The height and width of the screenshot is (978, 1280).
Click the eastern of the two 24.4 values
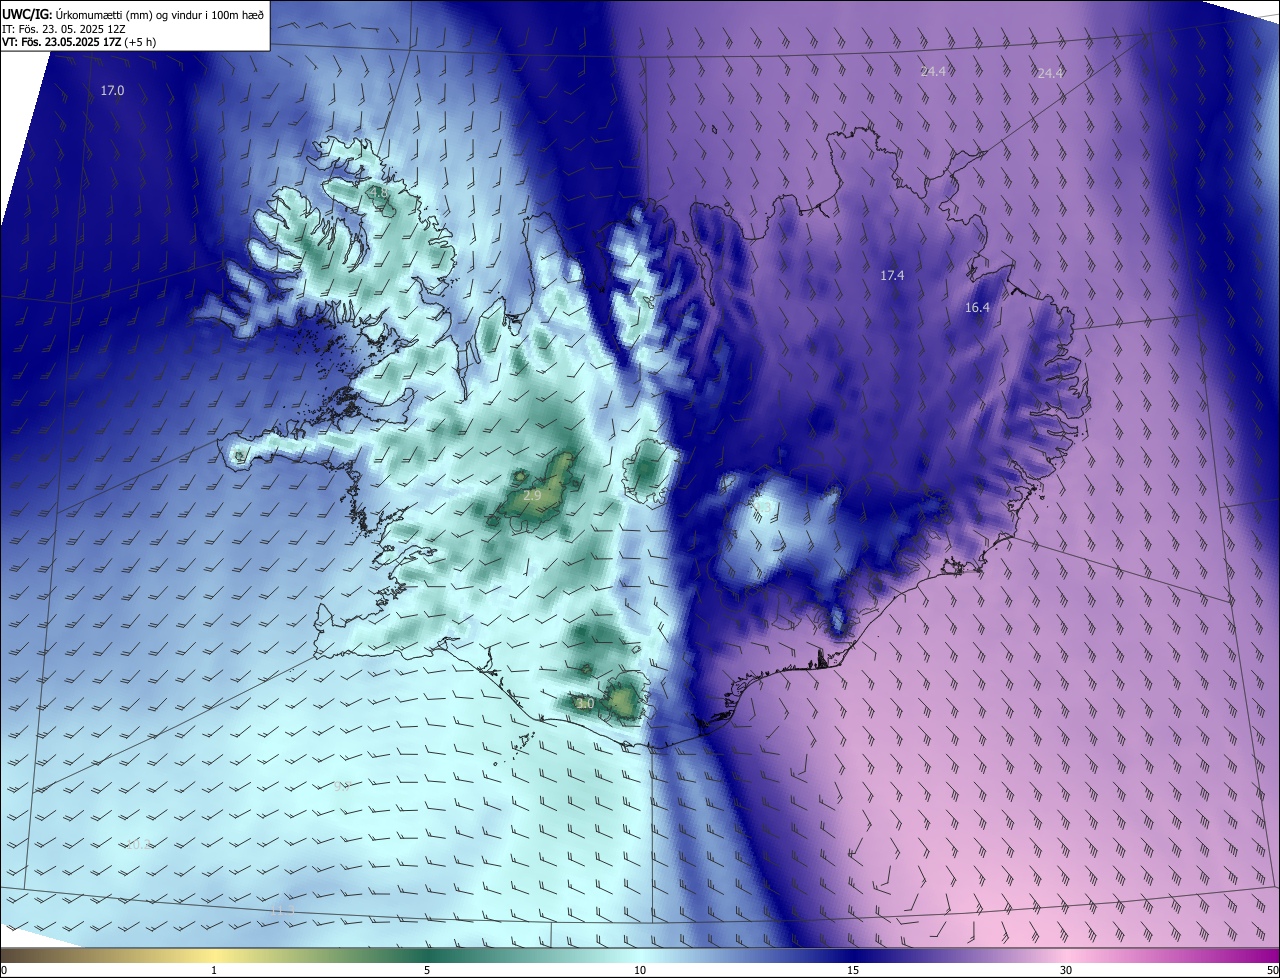click(x=1050, y=73)
